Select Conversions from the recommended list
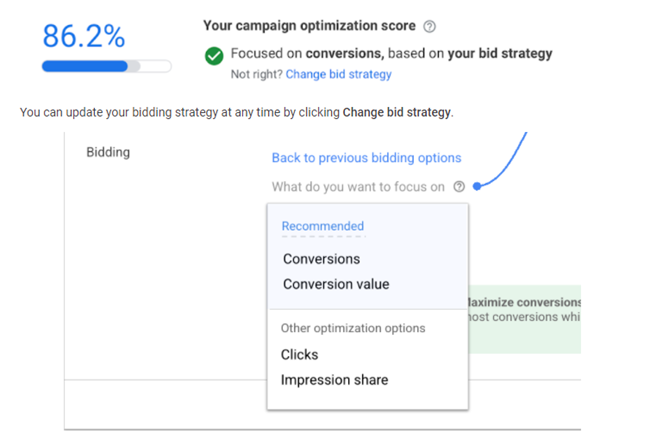This screenshot has height=440, width=650. [321, 259]
